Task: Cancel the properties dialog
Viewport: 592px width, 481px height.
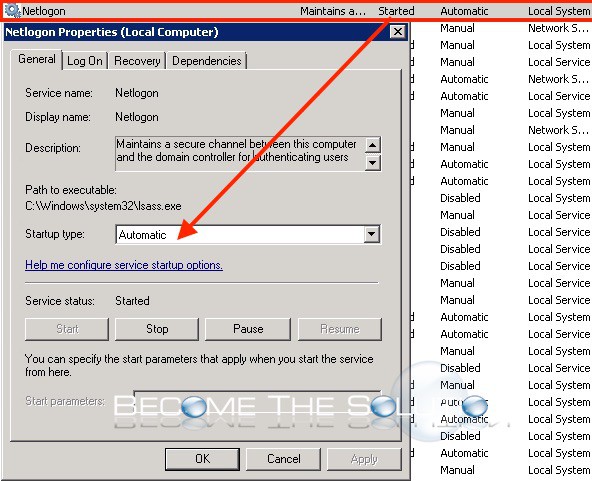Action: coord(284,459)
